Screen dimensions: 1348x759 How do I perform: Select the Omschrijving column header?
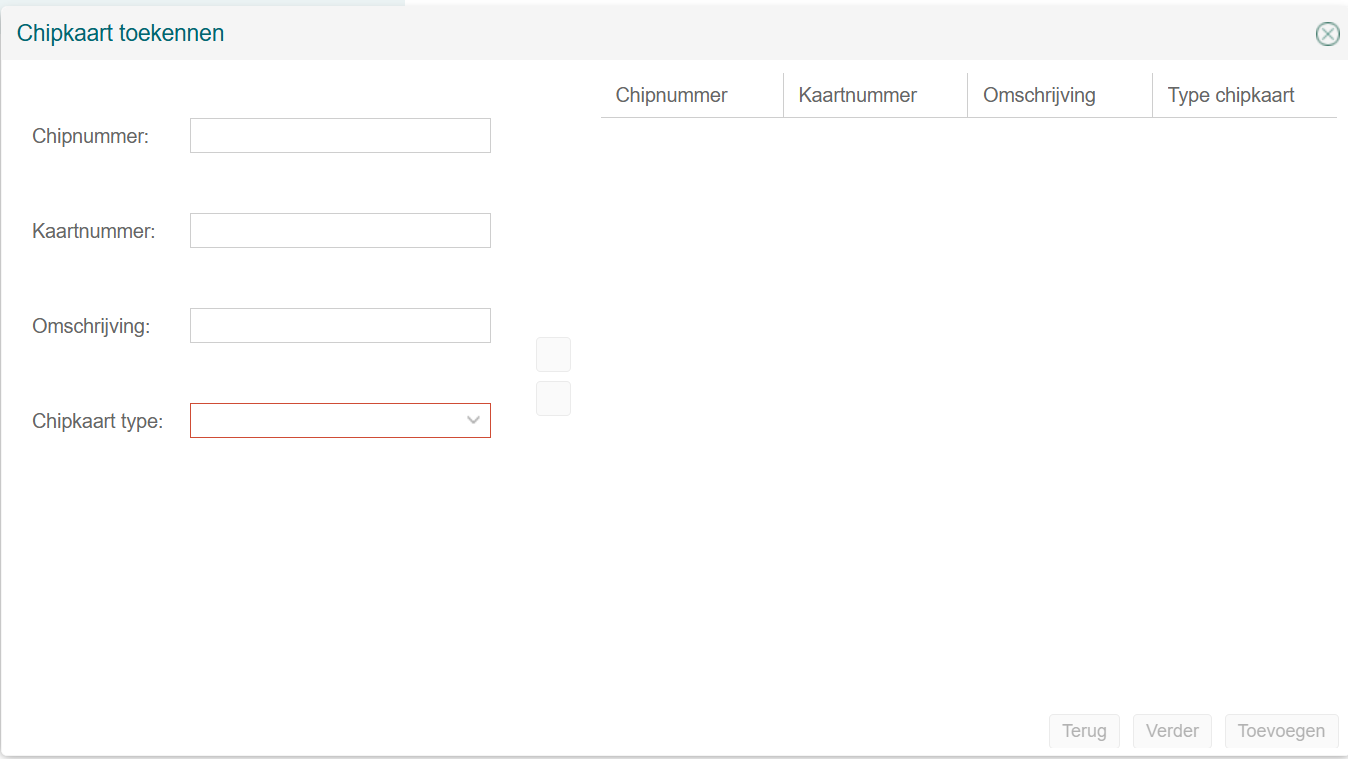pos(1039,96)
